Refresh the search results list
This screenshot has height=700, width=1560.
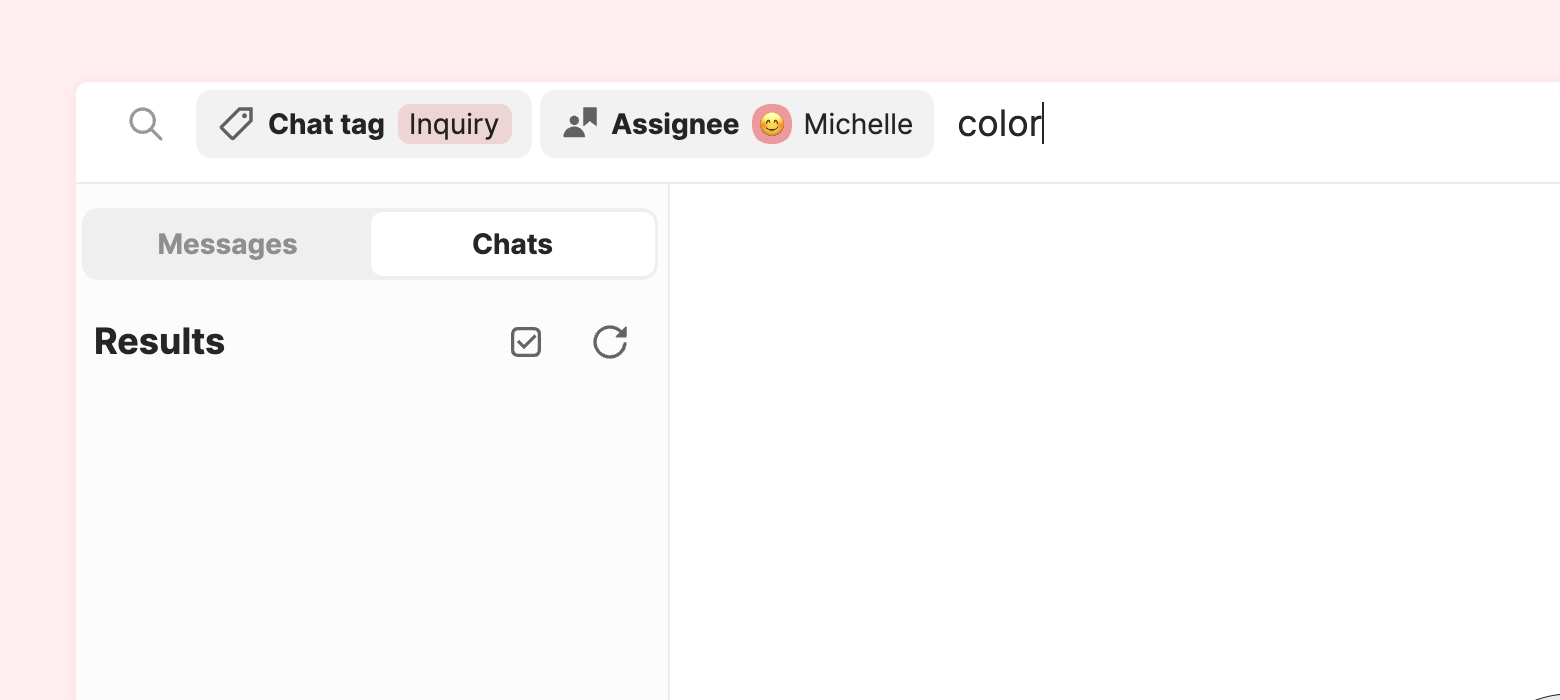[x=610, y=342]
